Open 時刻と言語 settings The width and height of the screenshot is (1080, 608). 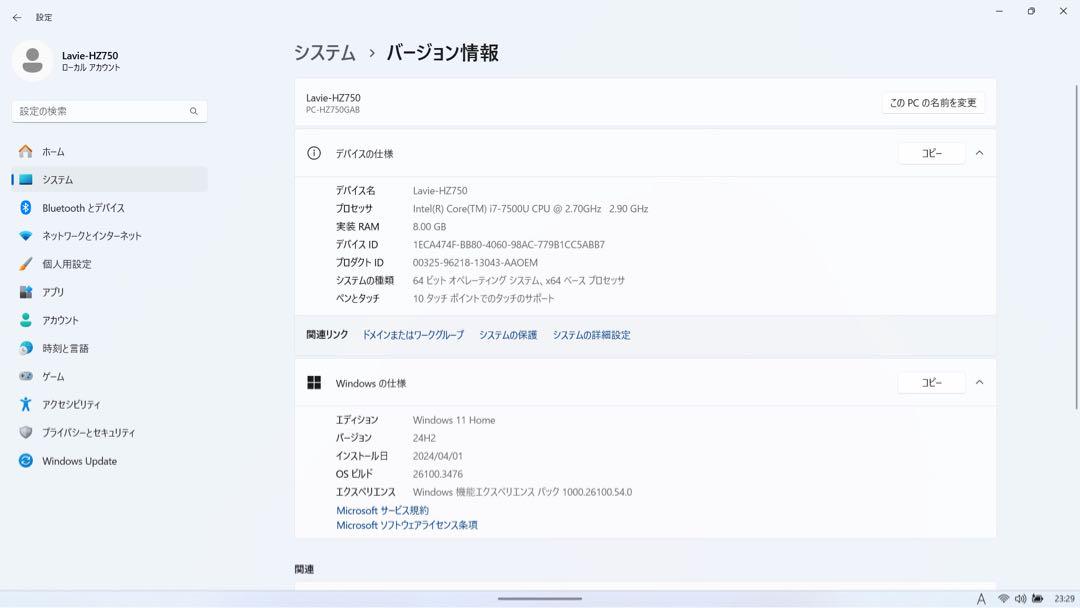point(110,348)
